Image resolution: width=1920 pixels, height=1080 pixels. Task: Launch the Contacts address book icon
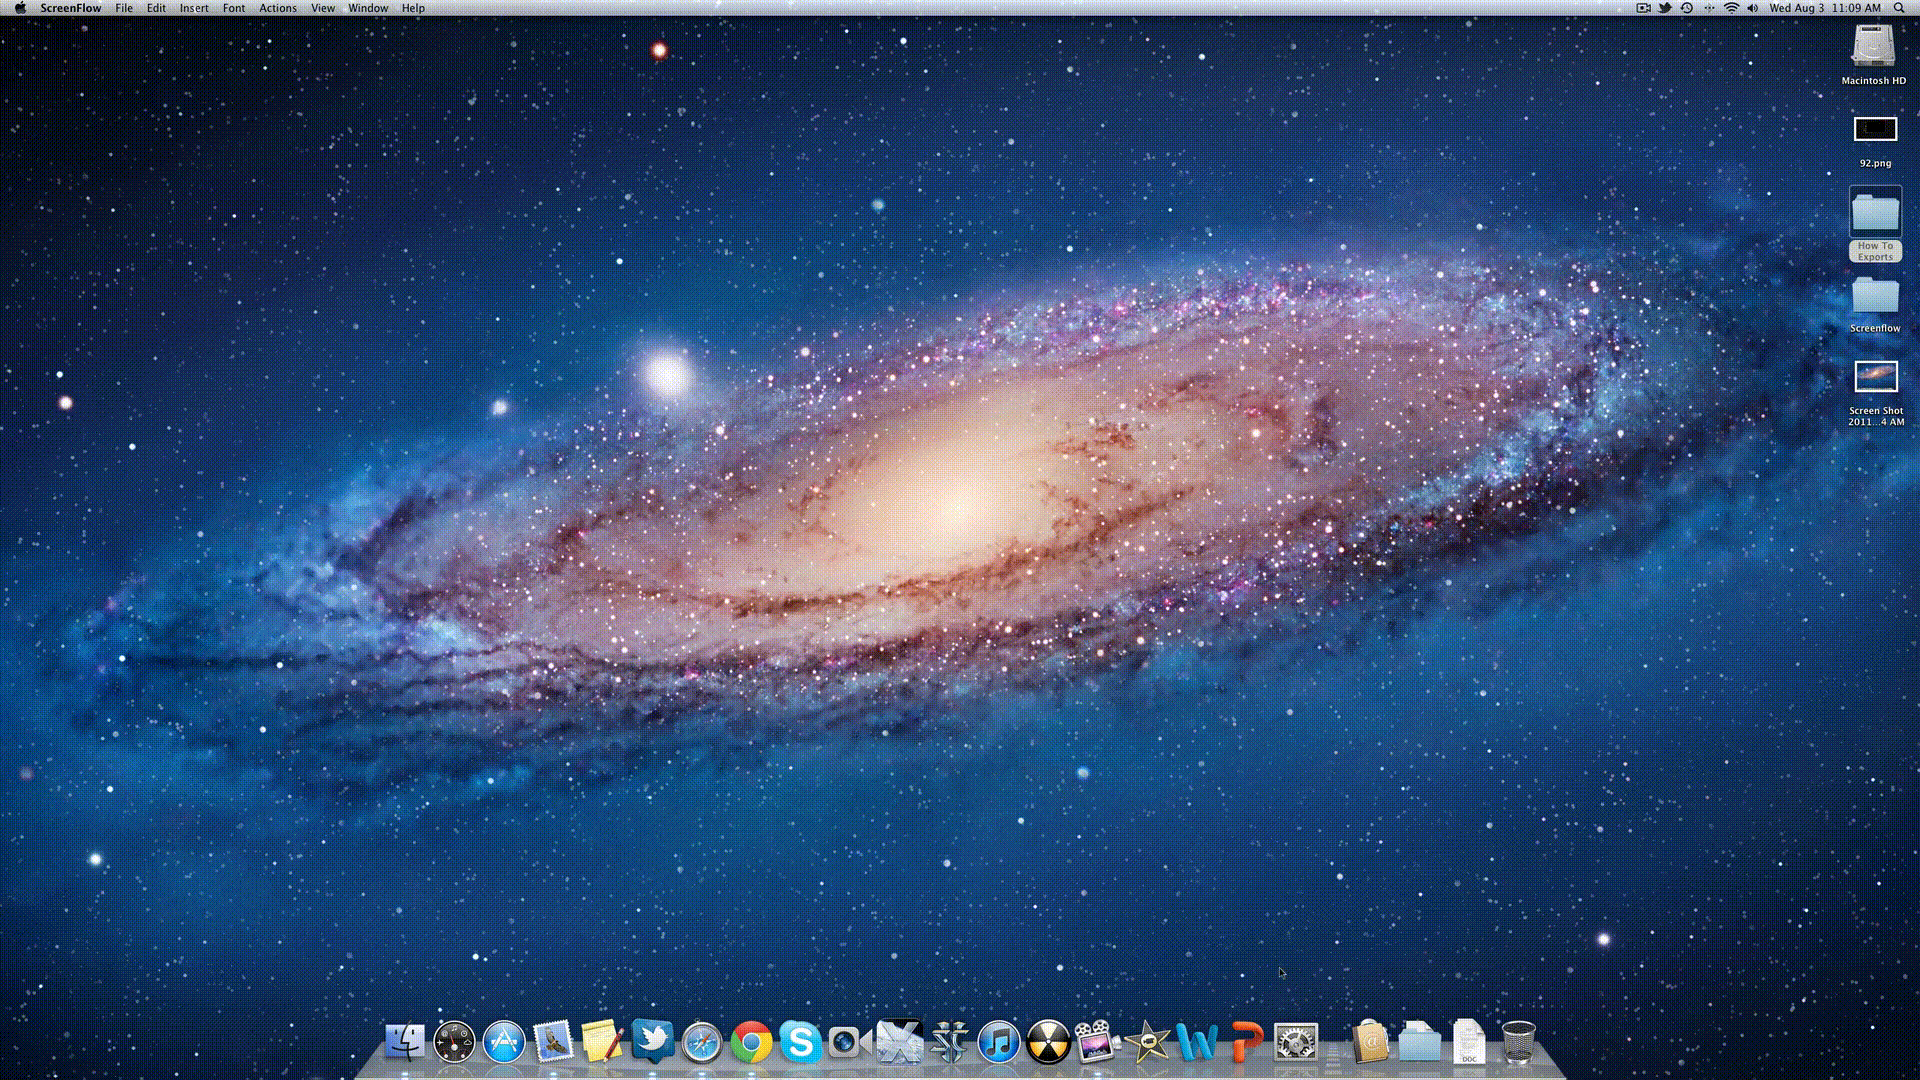click(1371, 1042)
